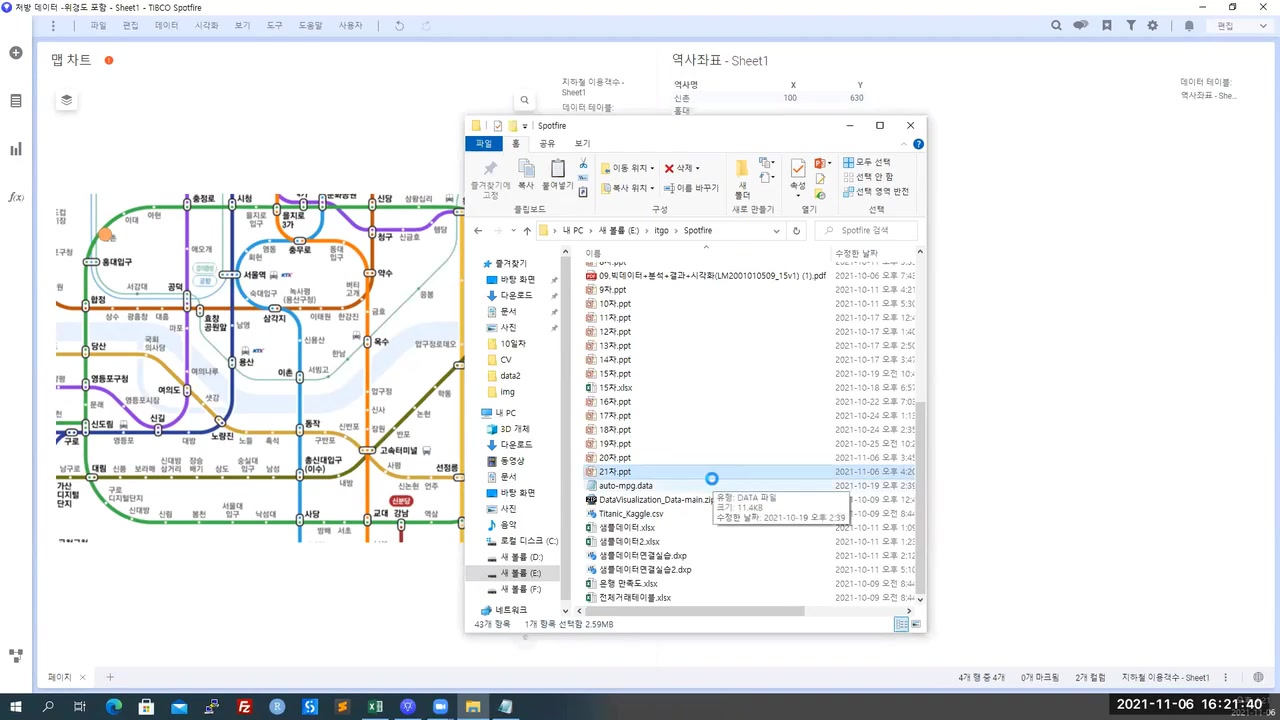The width and height of the screenshot is (1280, 720).
Task: Click the 새 폴더 new folder button
Action: 742,178
